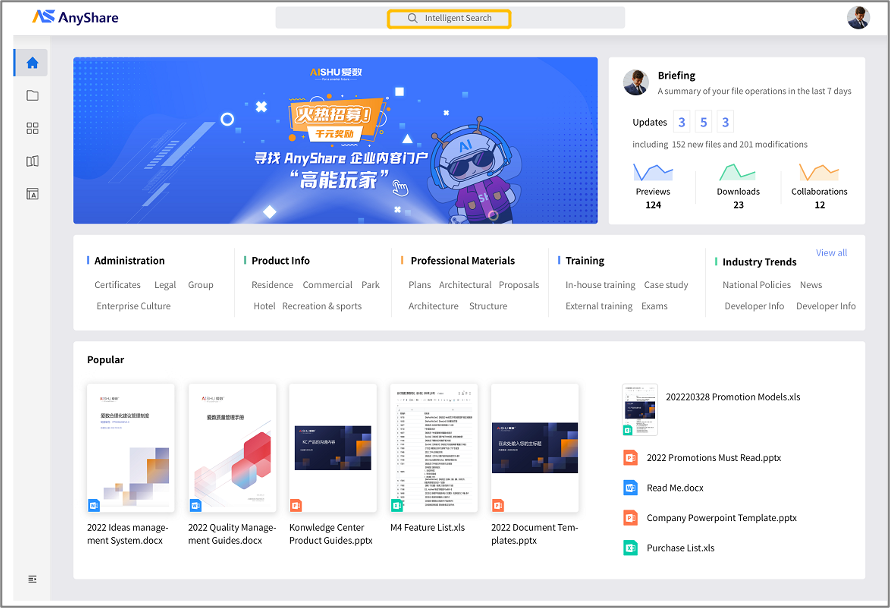The height and width of the screenshot is (608, 890).
Task: Click the apps grid icon in sidebar
Action: tap(32, 128)
